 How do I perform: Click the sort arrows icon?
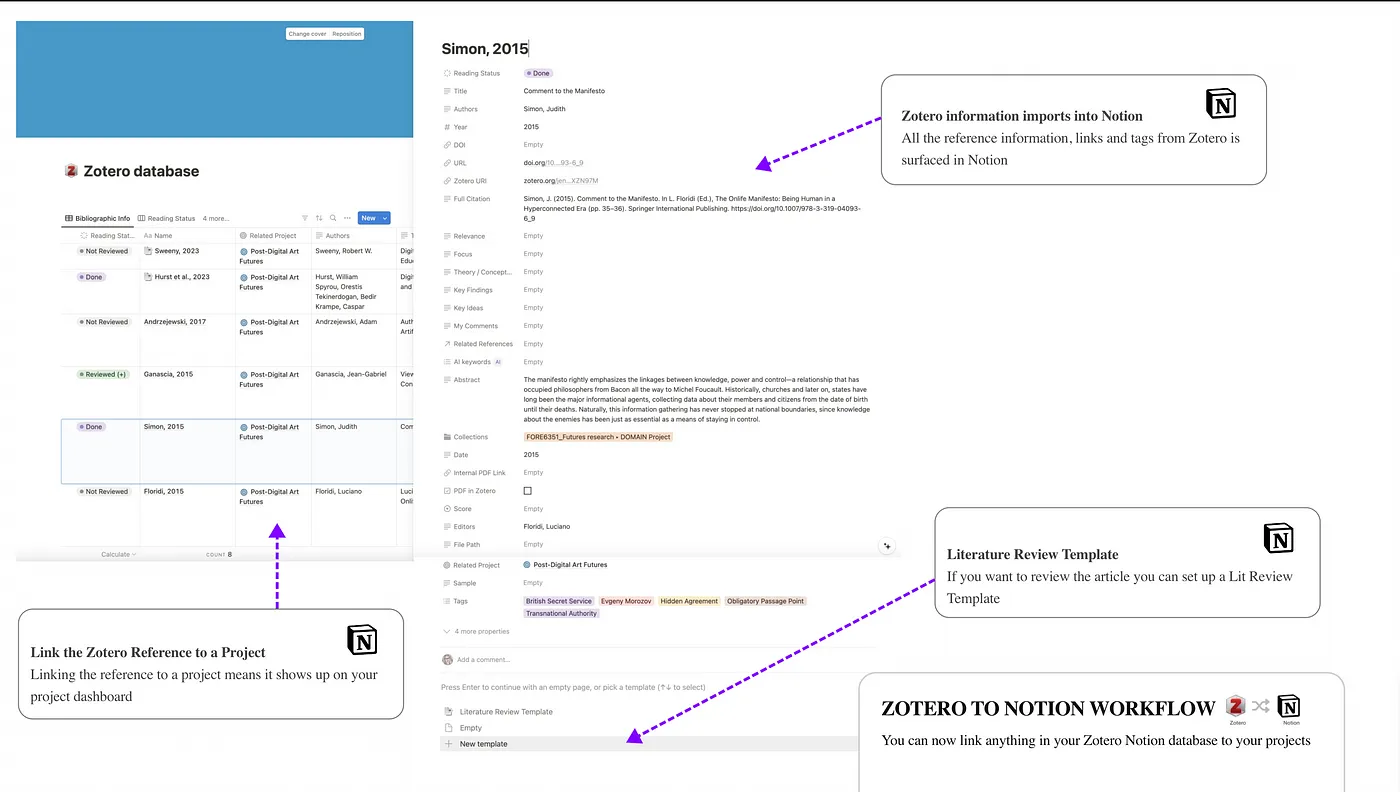(x=319, y=218)
